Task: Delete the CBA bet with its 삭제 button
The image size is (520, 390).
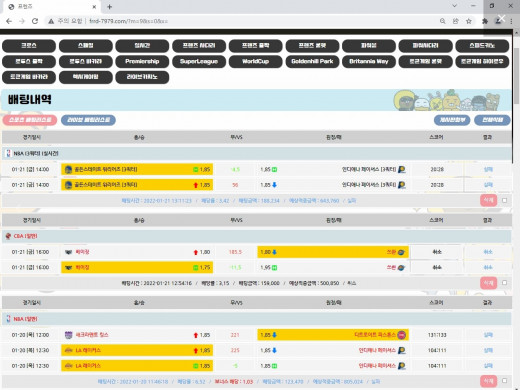Action: pos(488,283)
